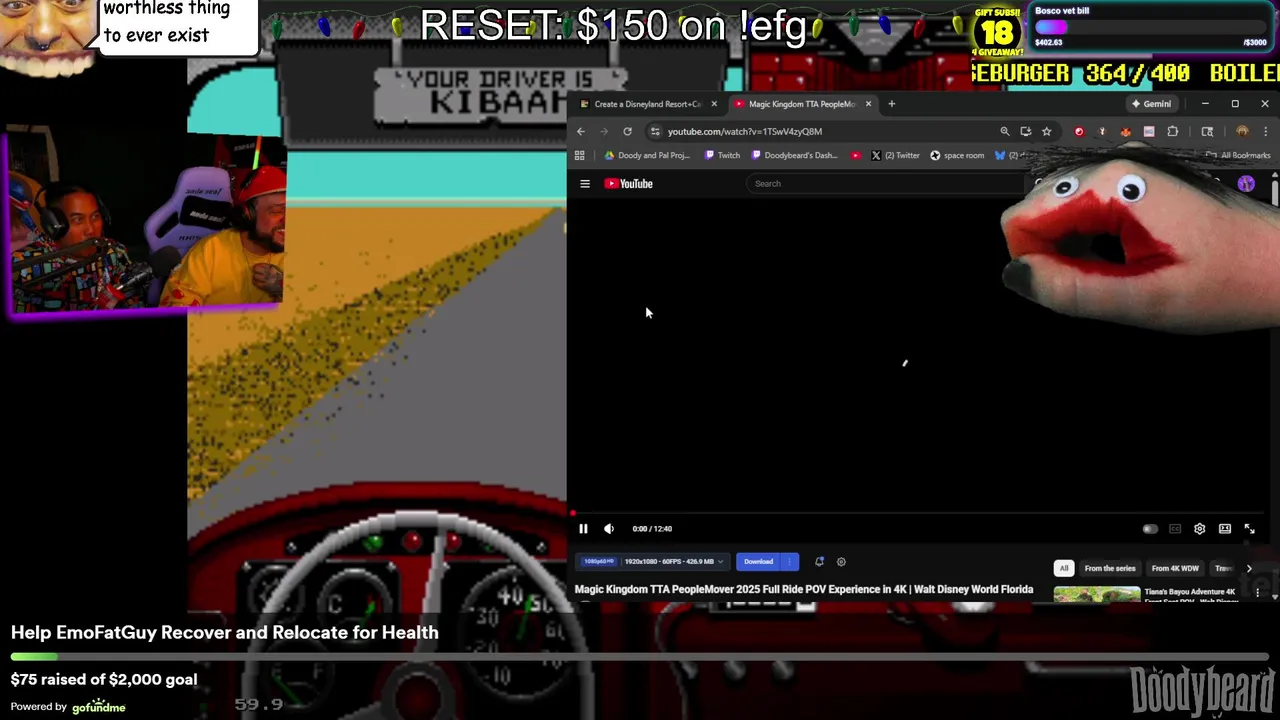
Task: Select the All filter chip
Action: point(1064,568)
